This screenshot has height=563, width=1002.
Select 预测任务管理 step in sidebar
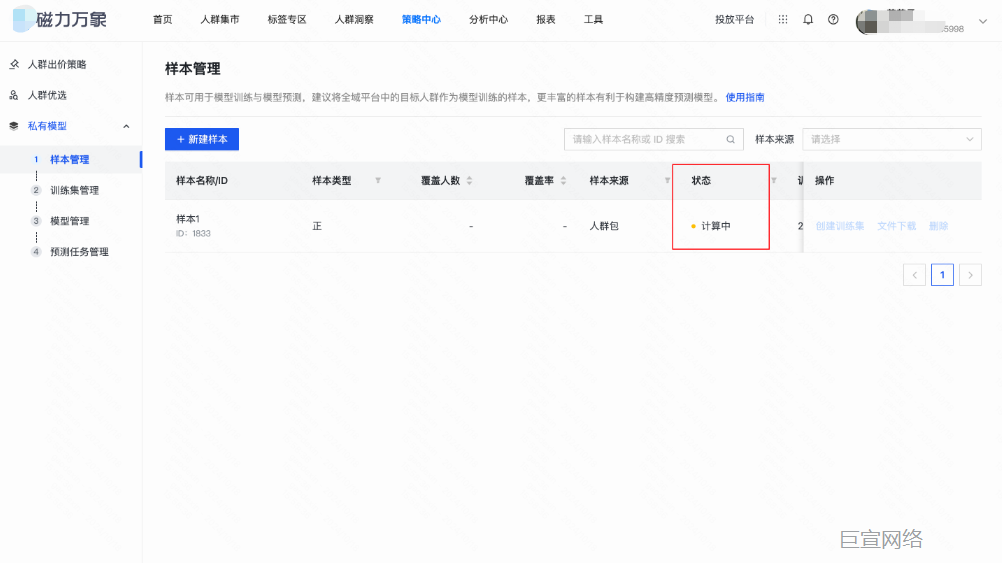[x=79, y=251]
